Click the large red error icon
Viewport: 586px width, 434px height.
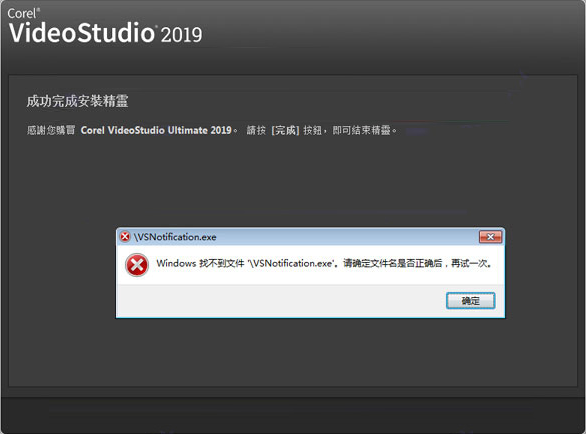(x=137, y=265)
